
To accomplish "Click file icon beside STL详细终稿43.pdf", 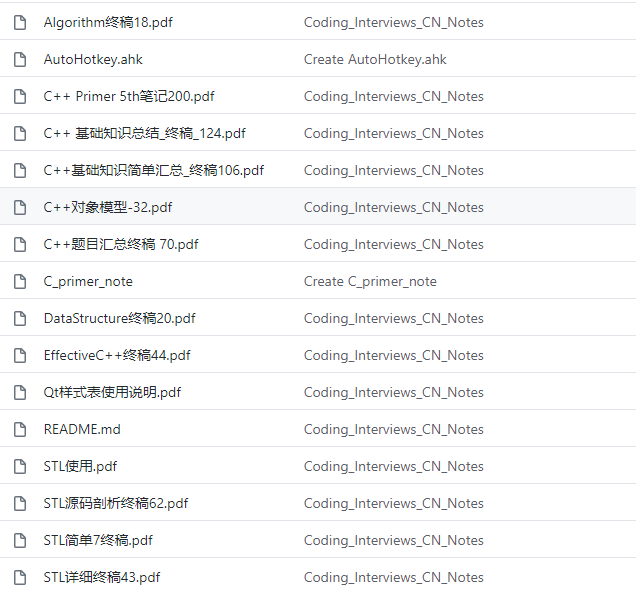I will click(20, 577).
